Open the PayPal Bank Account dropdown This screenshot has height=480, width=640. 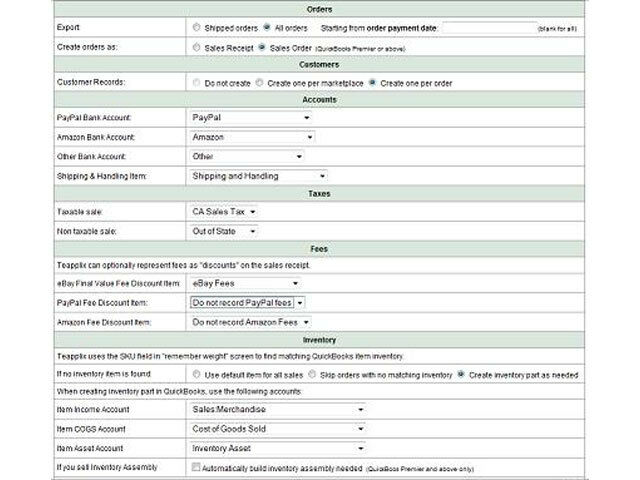(x=249, y=118)
